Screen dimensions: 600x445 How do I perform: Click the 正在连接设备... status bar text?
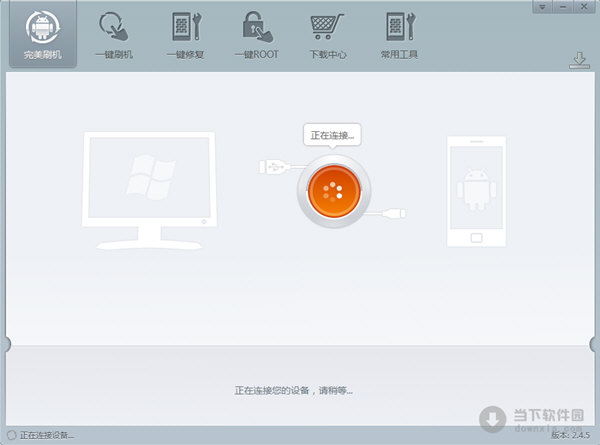pyautogui.click(x=47, y=435)
